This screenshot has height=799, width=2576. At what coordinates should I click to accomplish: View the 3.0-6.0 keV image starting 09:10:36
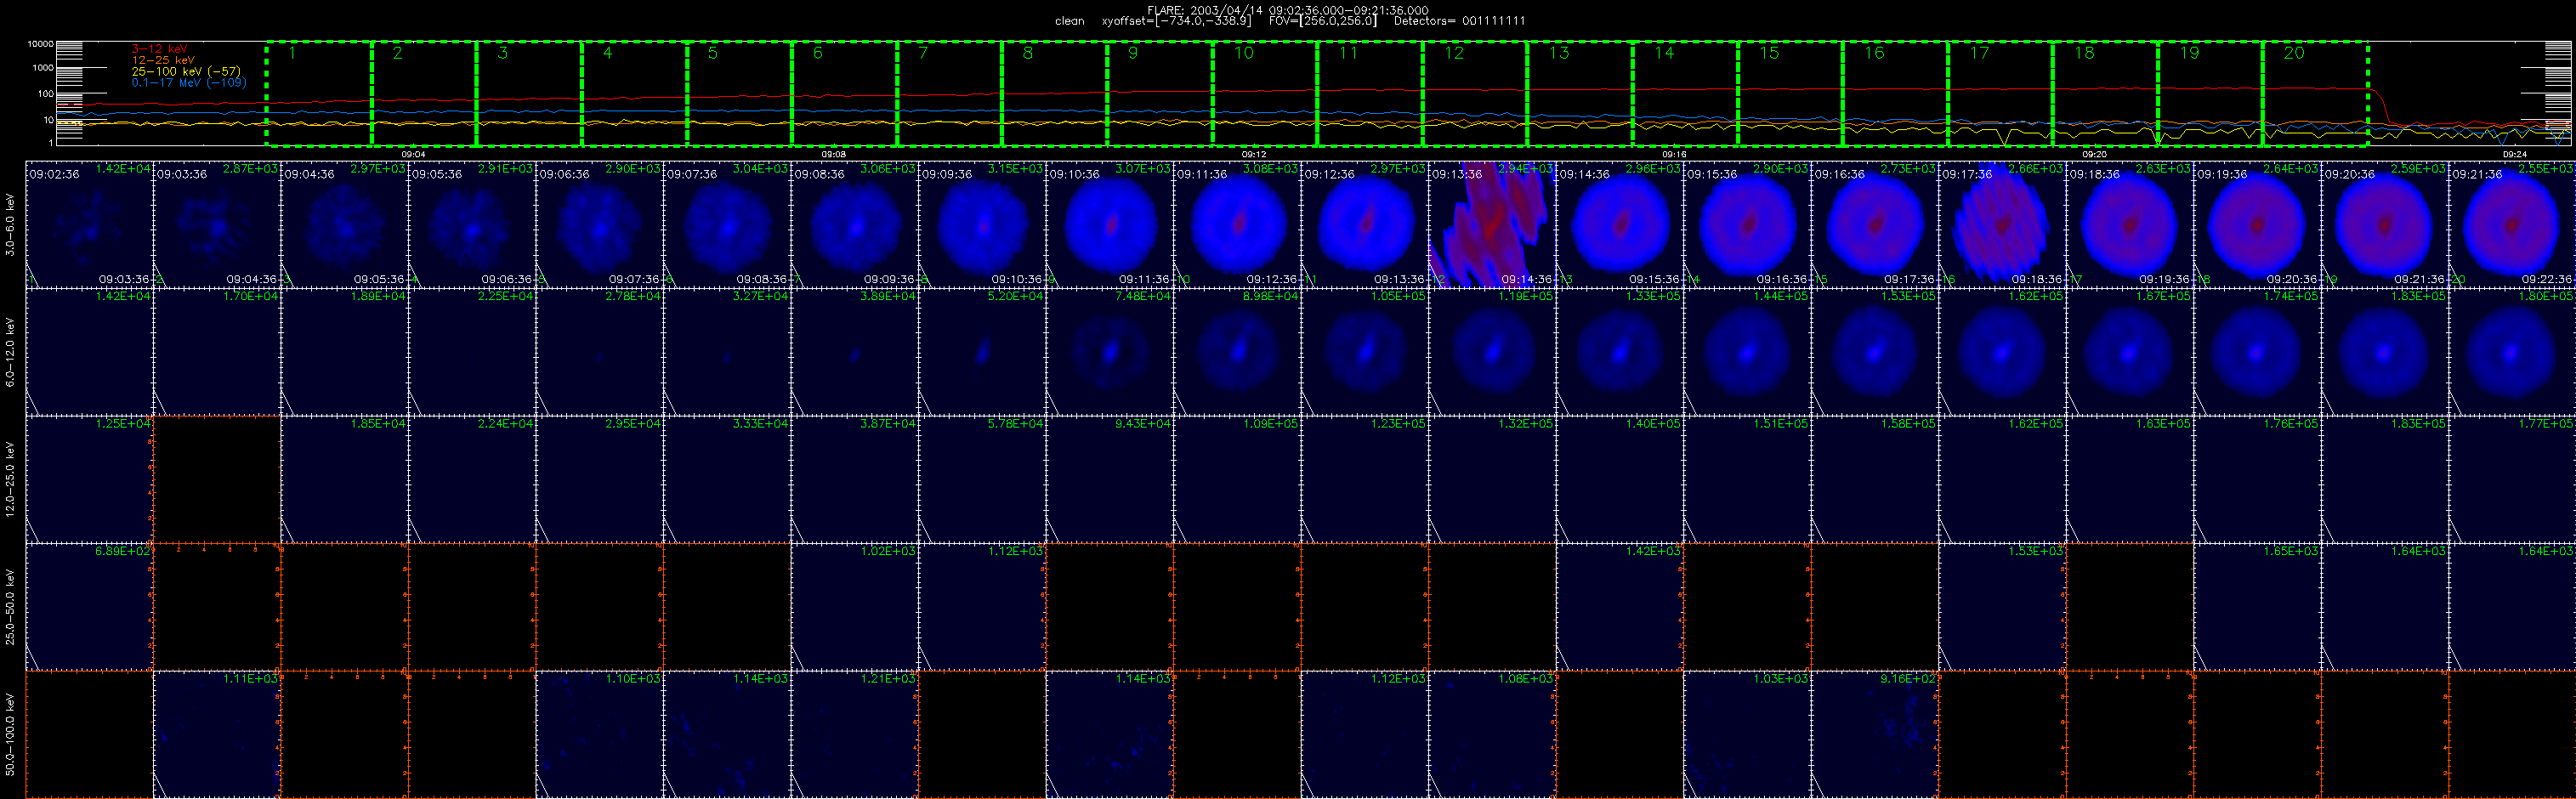click(1110, 225)
